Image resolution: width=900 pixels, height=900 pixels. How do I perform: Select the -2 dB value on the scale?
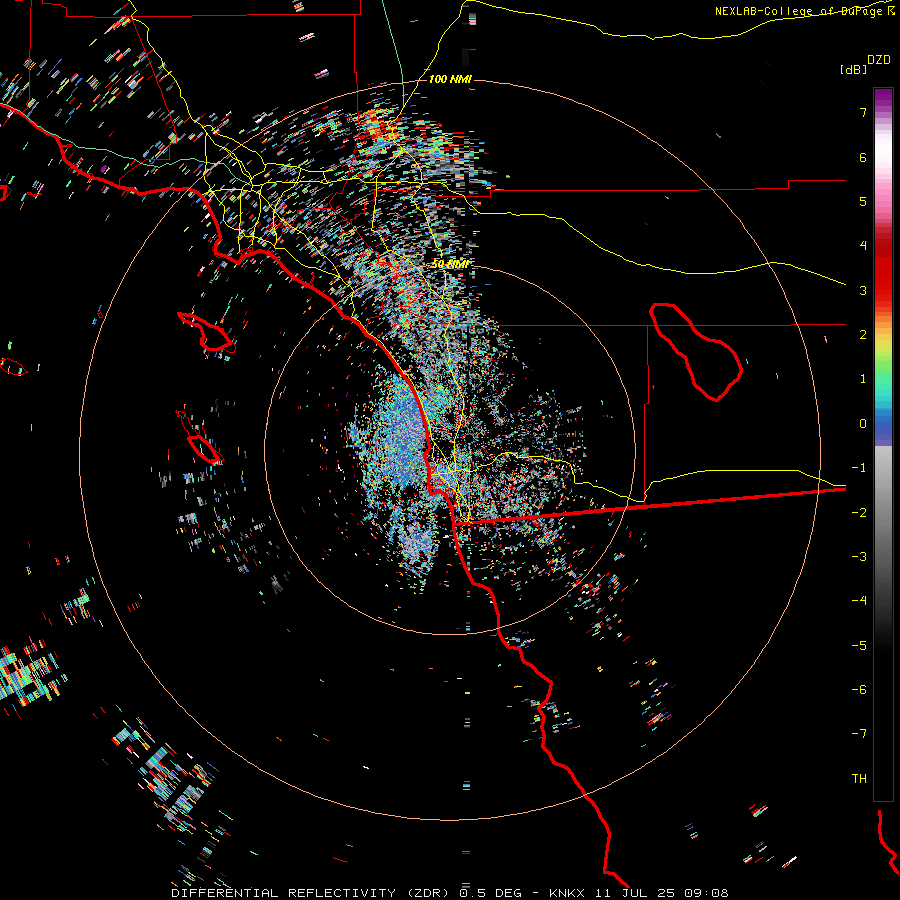tap(859, 513)
